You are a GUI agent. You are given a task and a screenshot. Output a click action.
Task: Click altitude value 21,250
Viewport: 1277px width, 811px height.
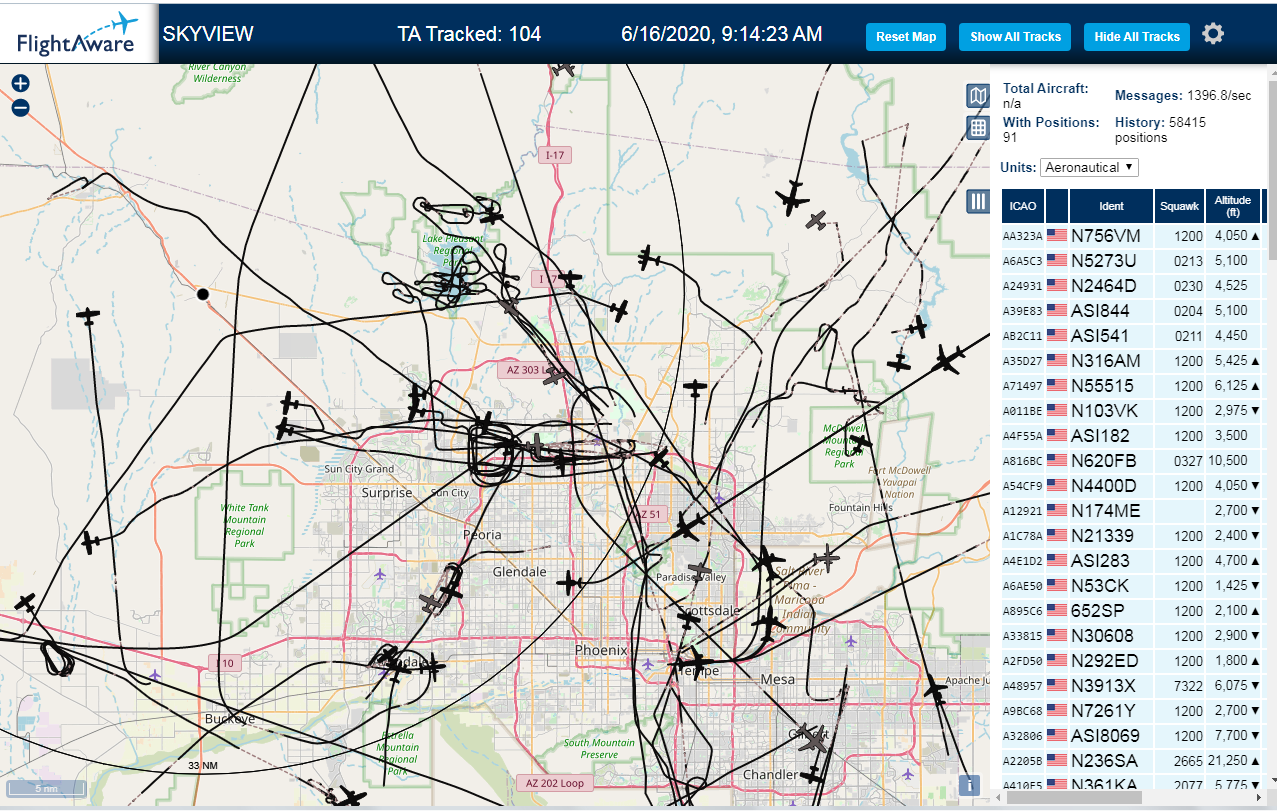[x=1229, y=761]
